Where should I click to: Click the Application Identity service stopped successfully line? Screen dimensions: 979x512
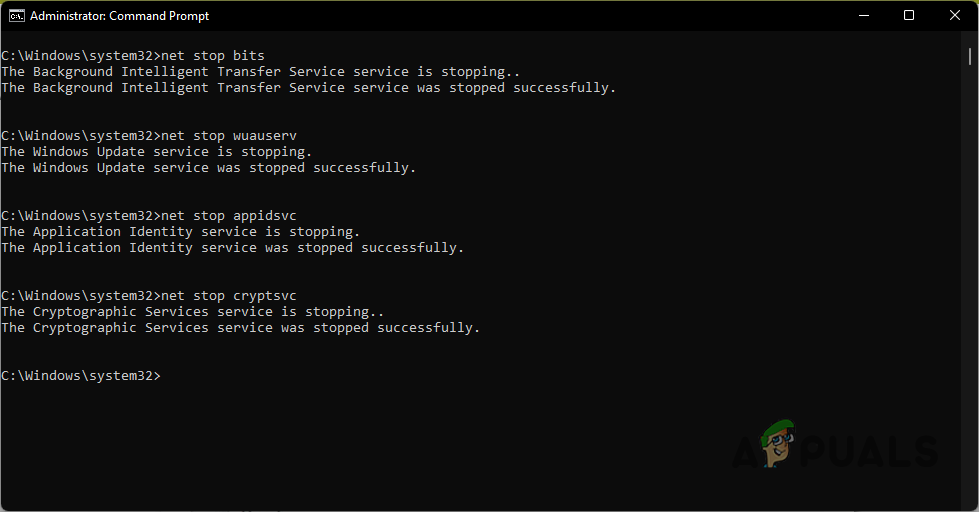232,248
